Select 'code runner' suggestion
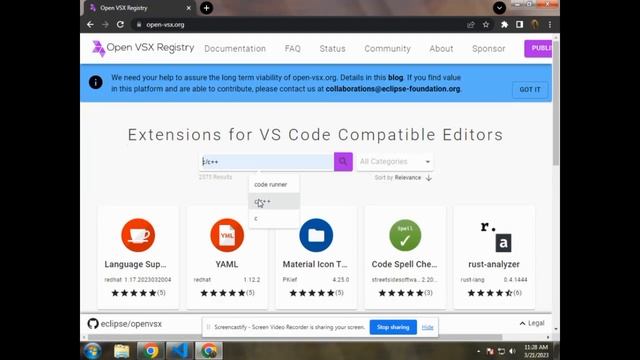The width and height of the screenshot is (640, 360). click(274, 184)
